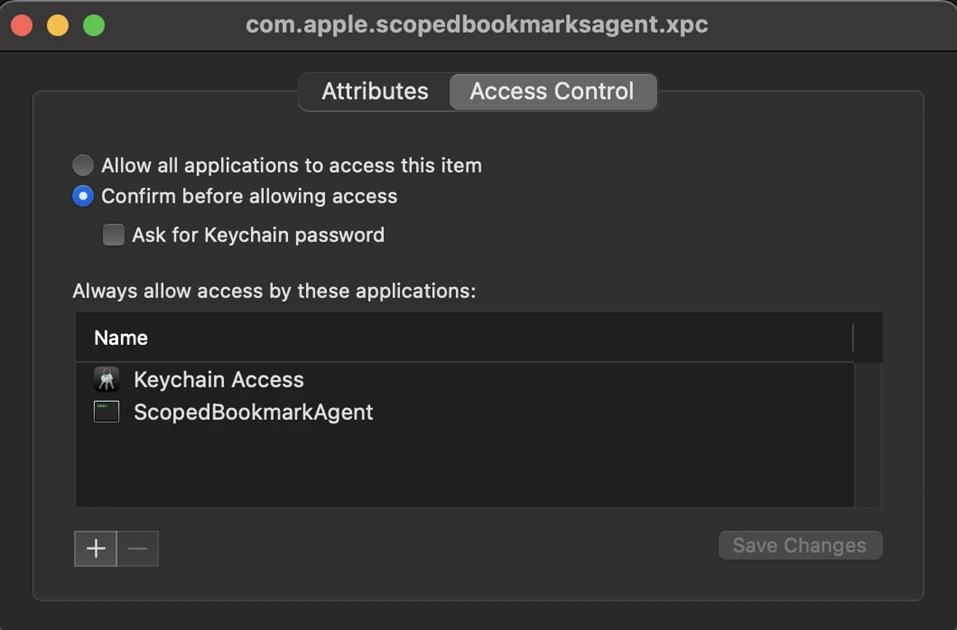Switch to the Access Control tab
The width and height of the screenshot is (957, 630).
(553, 91)
